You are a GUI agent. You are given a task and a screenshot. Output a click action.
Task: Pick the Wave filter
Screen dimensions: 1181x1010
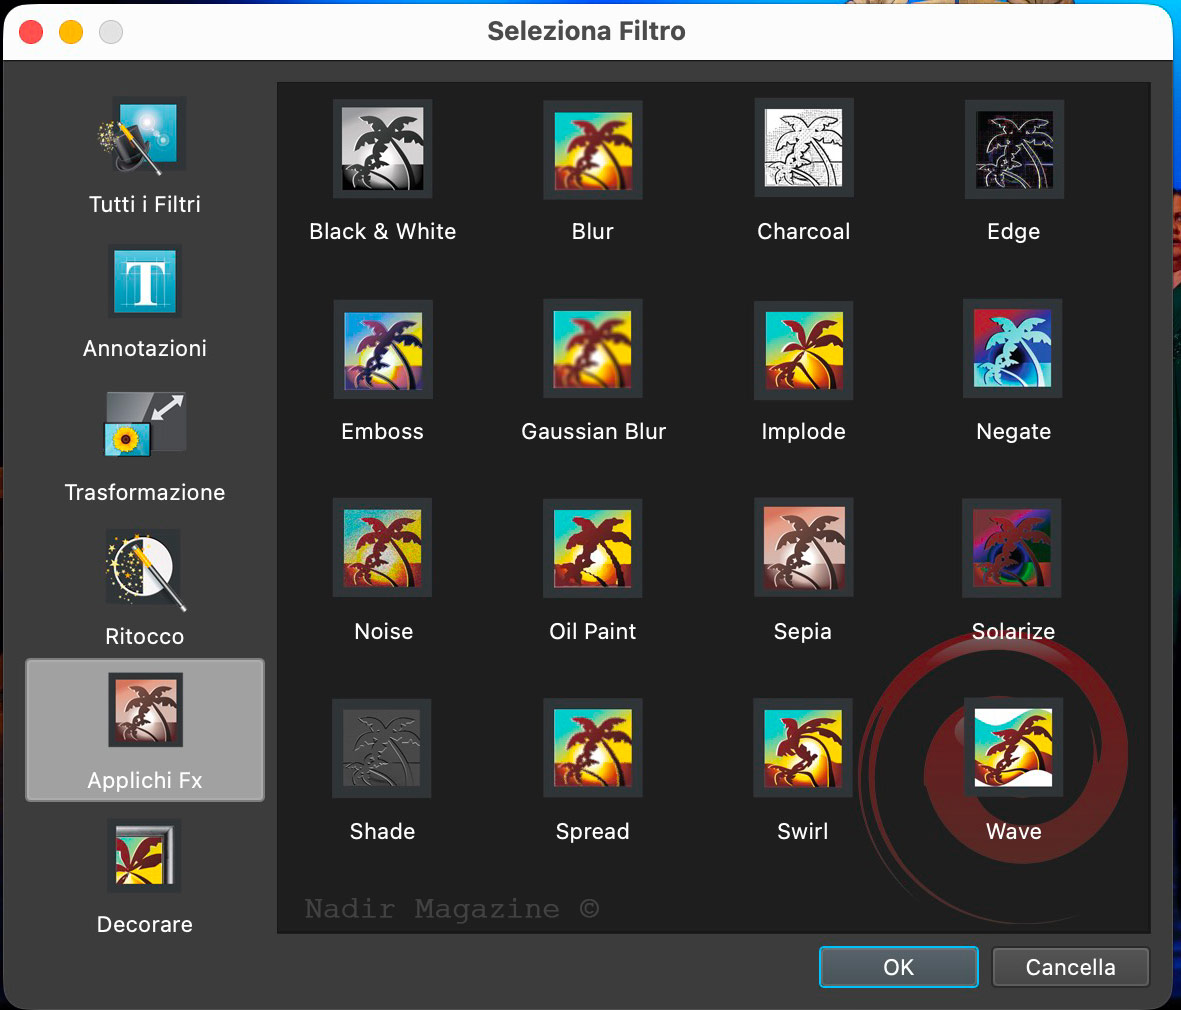pos(1013,748)
